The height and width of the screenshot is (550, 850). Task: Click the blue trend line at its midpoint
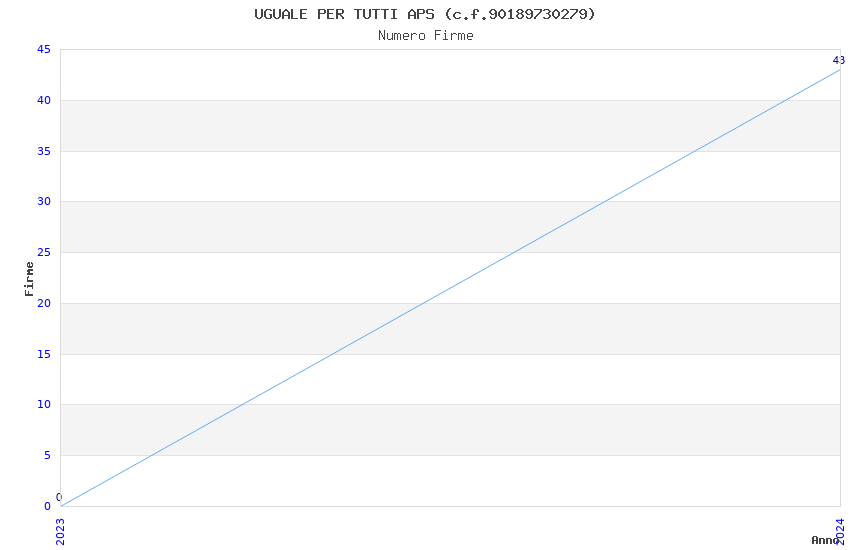click(x=450, y=288)
